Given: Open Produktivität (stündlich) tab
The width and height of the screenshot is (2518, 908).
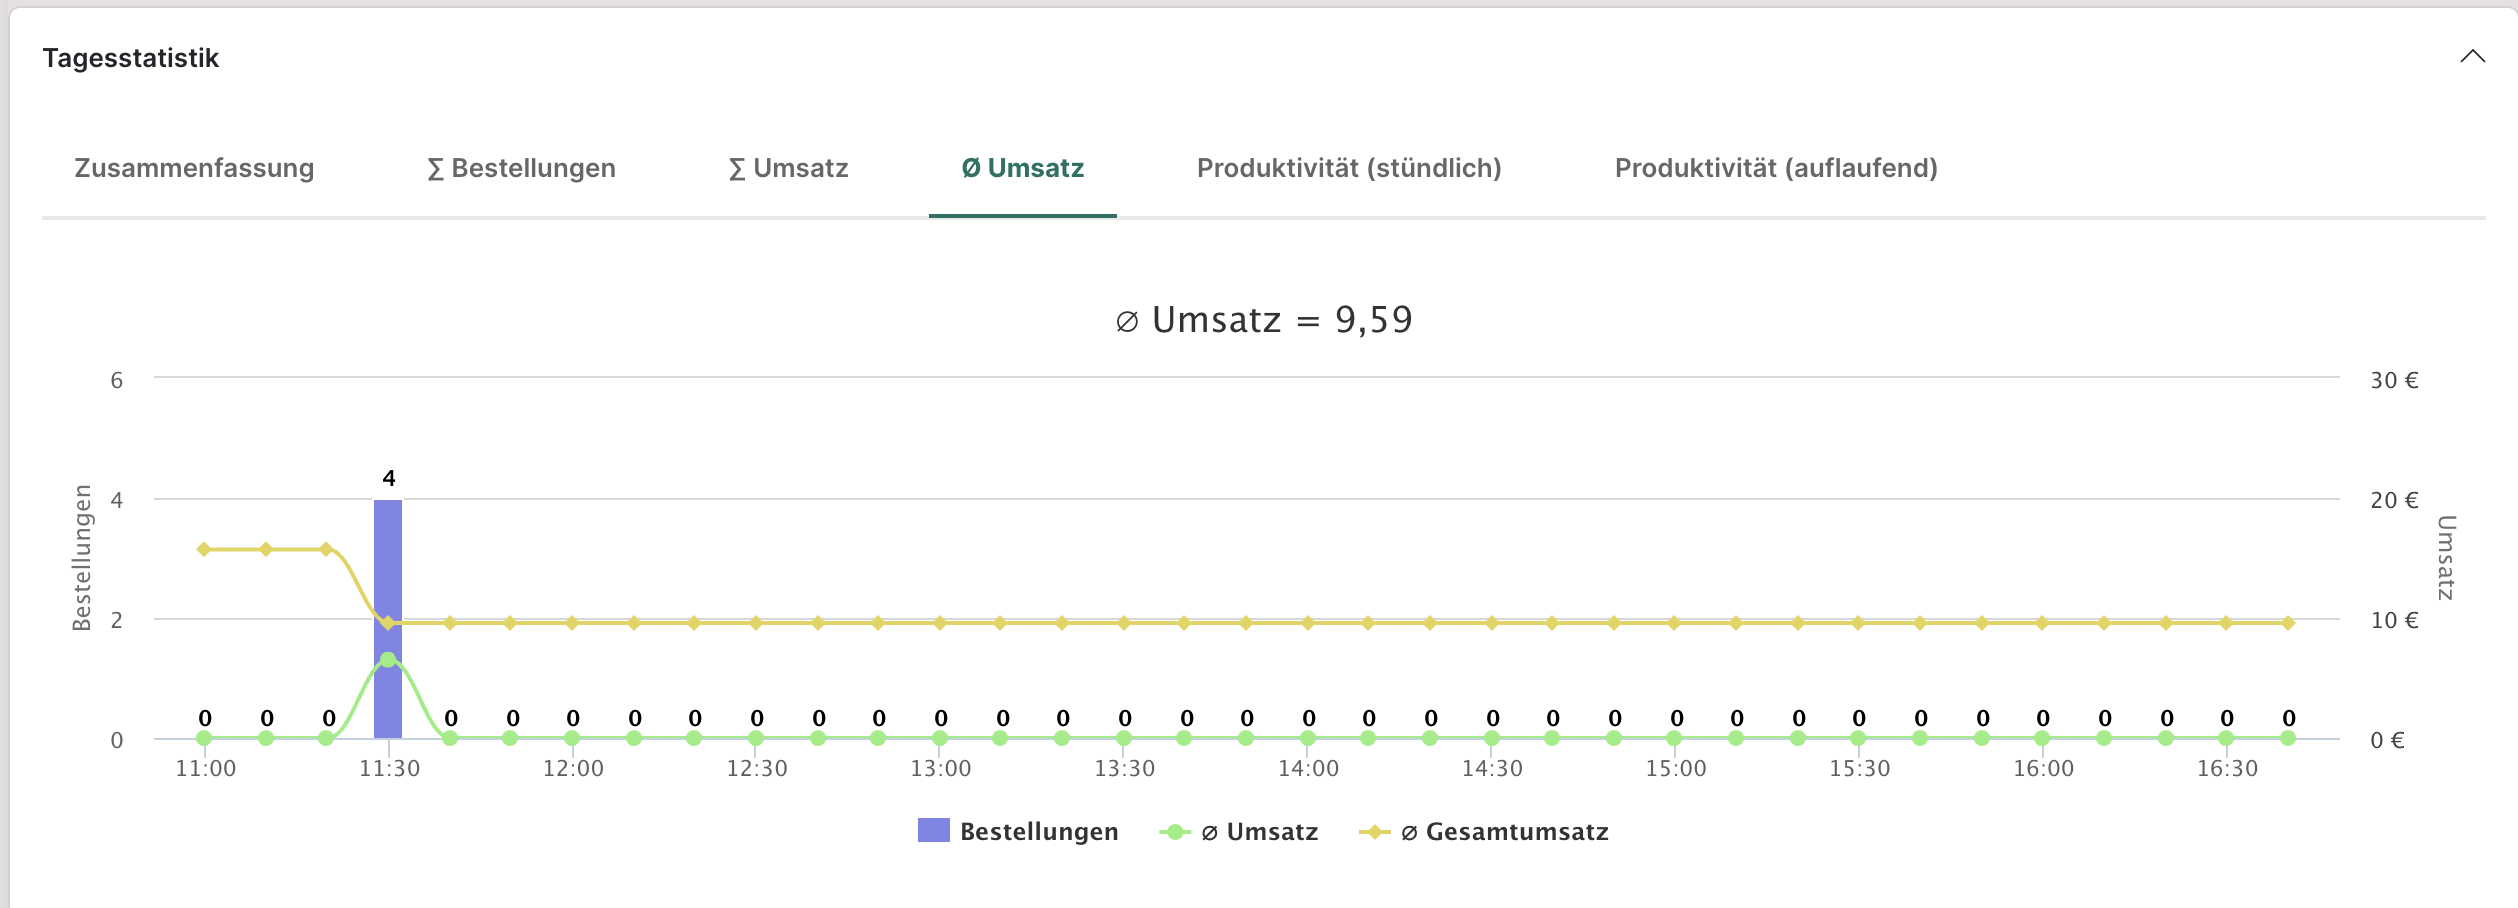Looking at the screenshot, I should click(x=1349, y=168).
